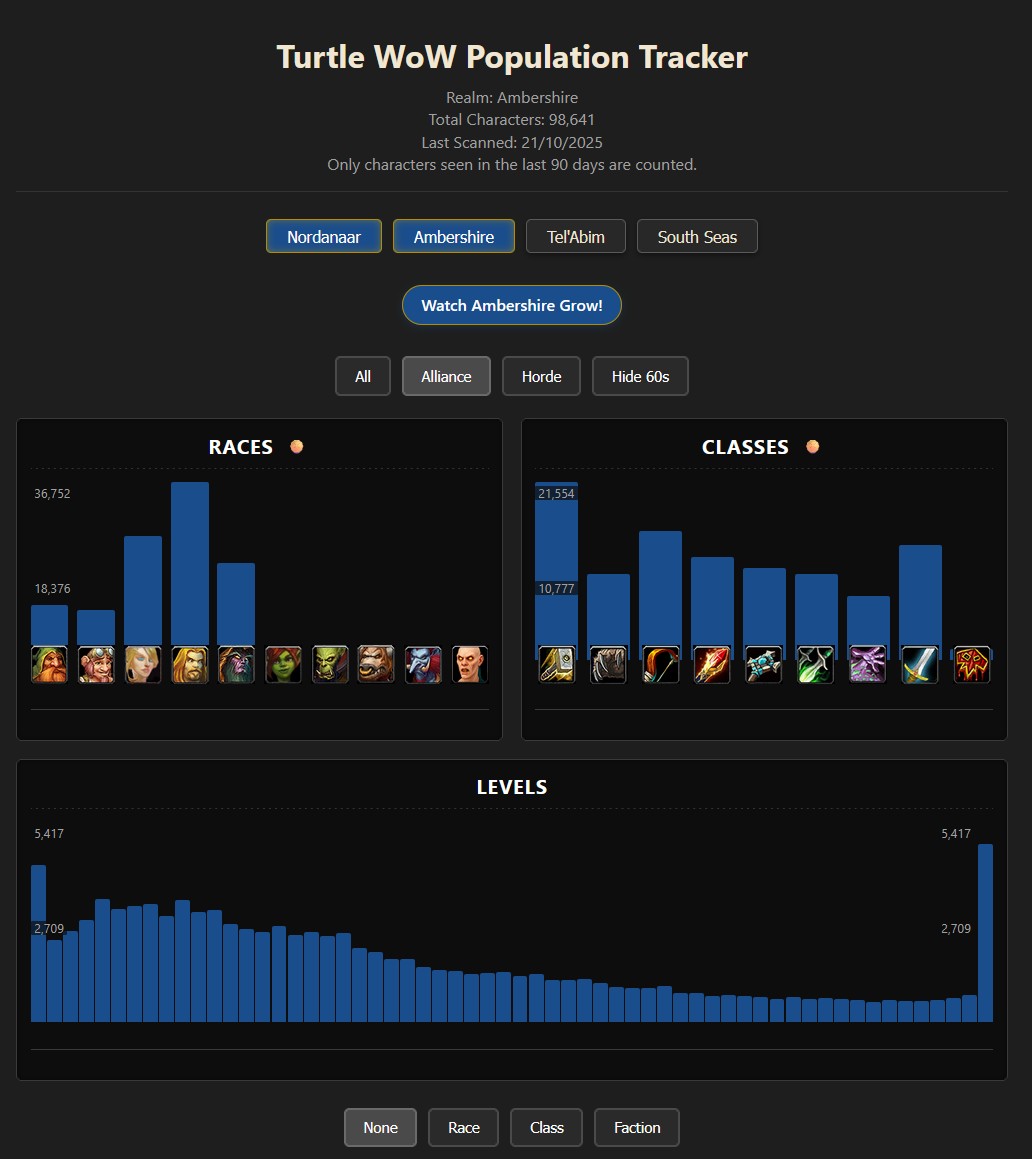Open the Watch Ambershire Grow! button
The image size is (1032, 1159).
[512, 305]
